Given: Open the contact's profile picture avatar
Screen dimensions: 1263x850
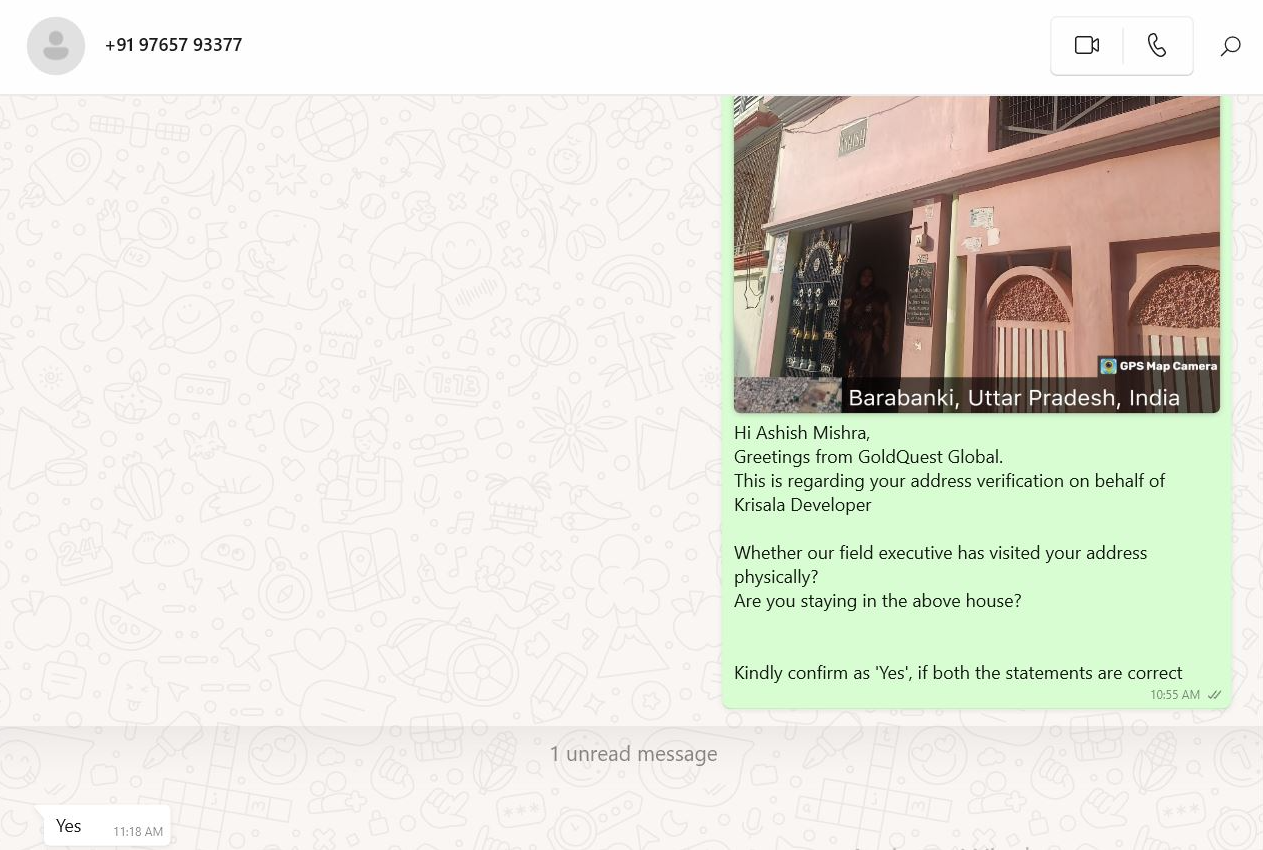Looking at the screenshot, I should pos(56,46).
